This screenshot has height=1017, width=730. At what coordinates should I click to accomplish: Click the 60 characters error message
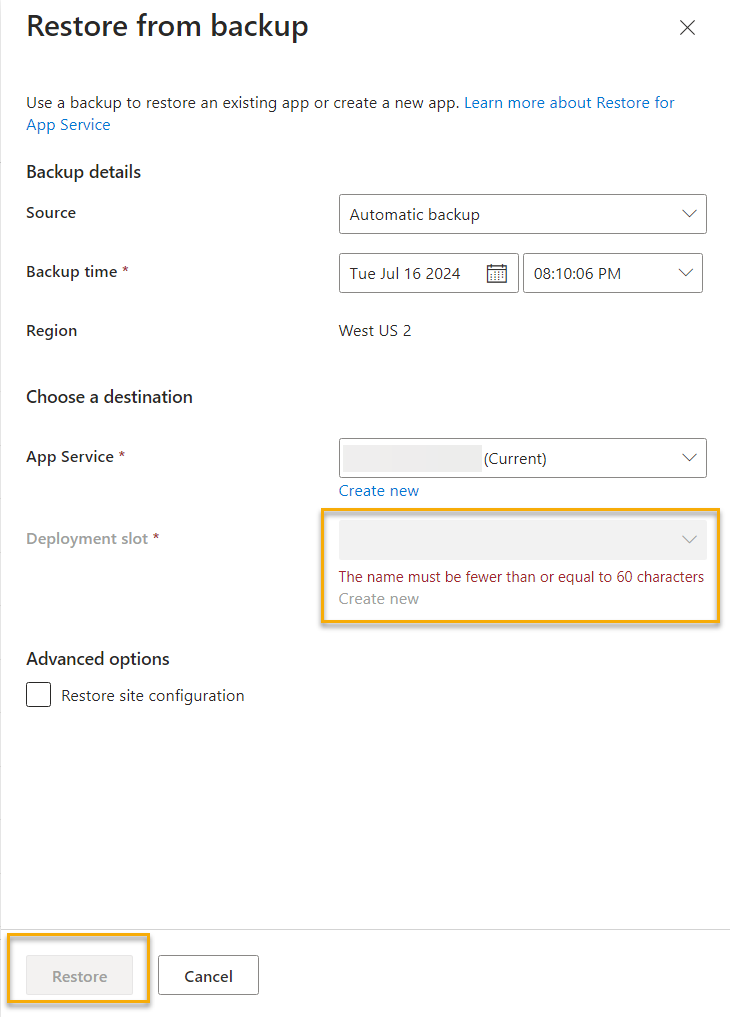[x=521, y=577]
